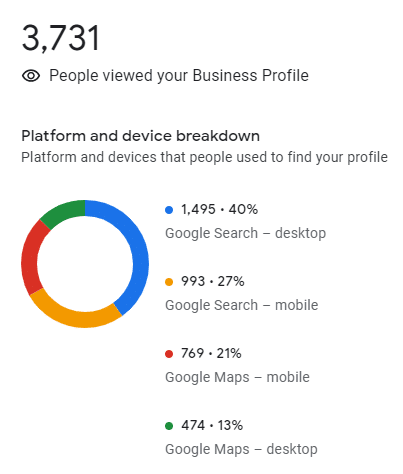The width and height of the screenshot is (403, 474).
Task: Click the eye icon beside profile views
Action: click(x=31, y=76)
